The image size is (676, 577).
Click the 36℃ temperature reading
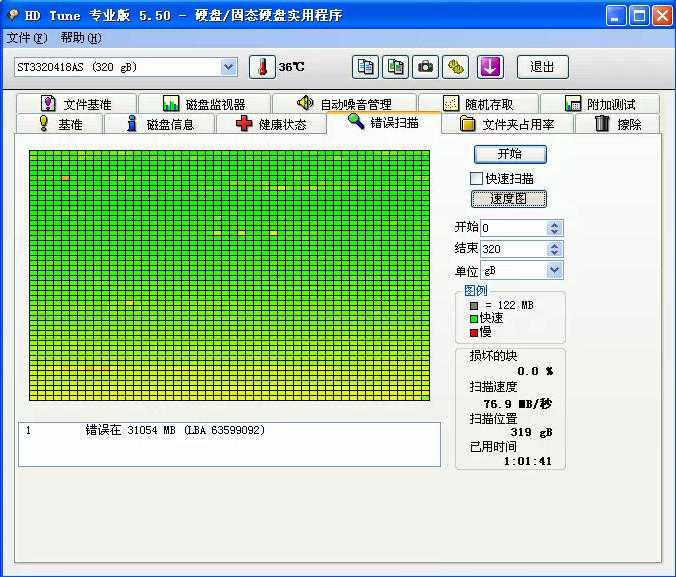pos(291,67)
